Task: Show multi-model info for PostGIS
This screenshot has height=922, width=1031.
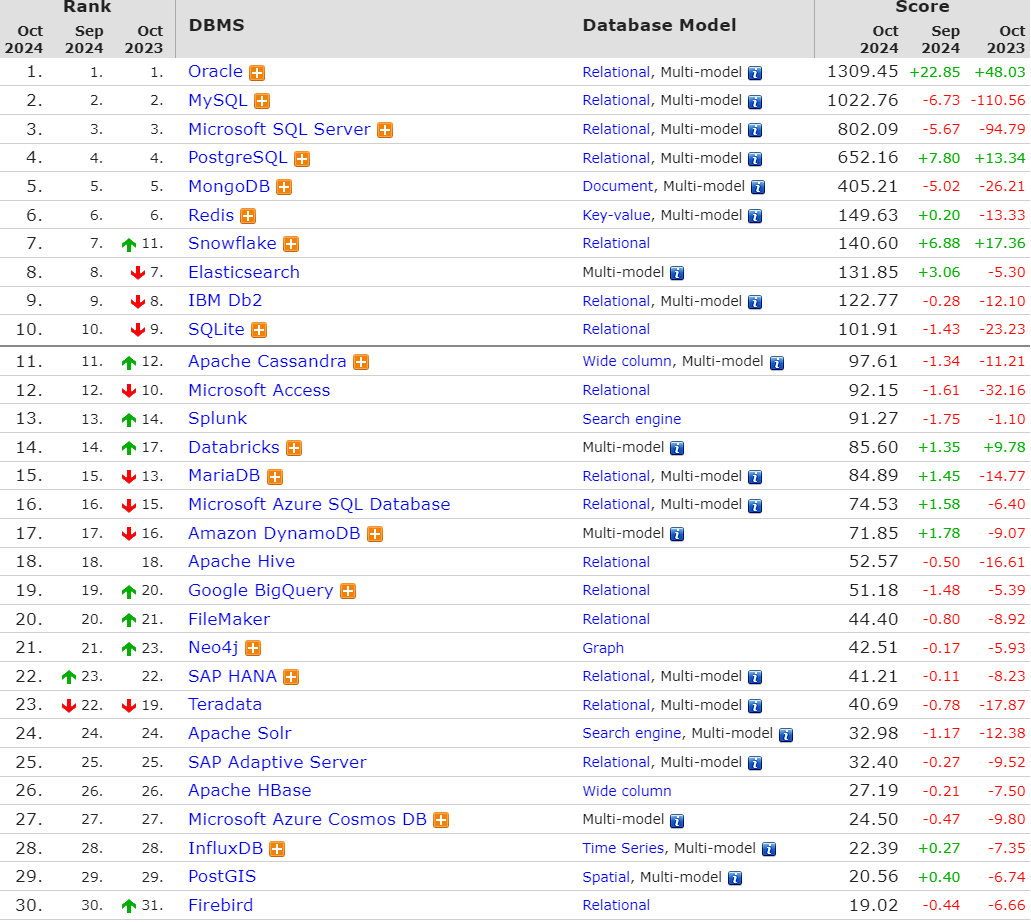Action: pyautogui.click(x=735, y=878)
